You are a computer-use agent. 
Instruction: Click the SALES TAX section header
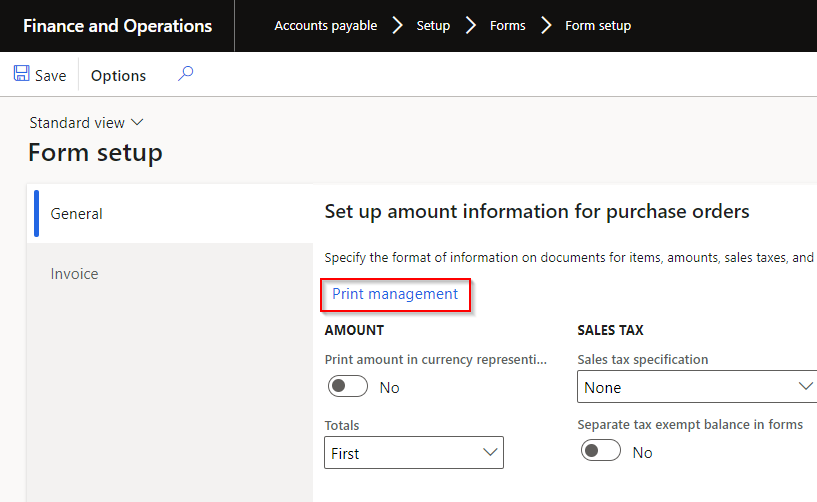pyautogui.click(x=610, y=330)
